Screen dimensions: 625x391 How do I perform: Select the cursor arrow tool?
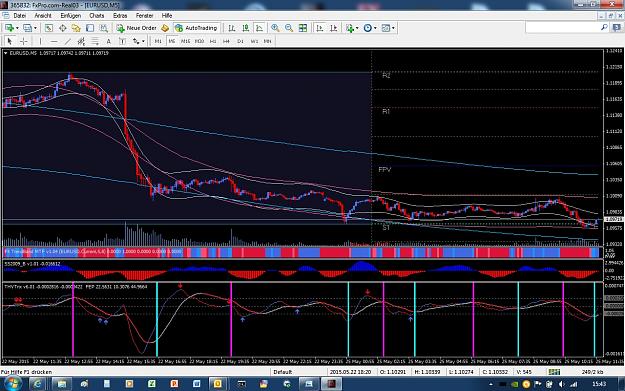[10, 41]
